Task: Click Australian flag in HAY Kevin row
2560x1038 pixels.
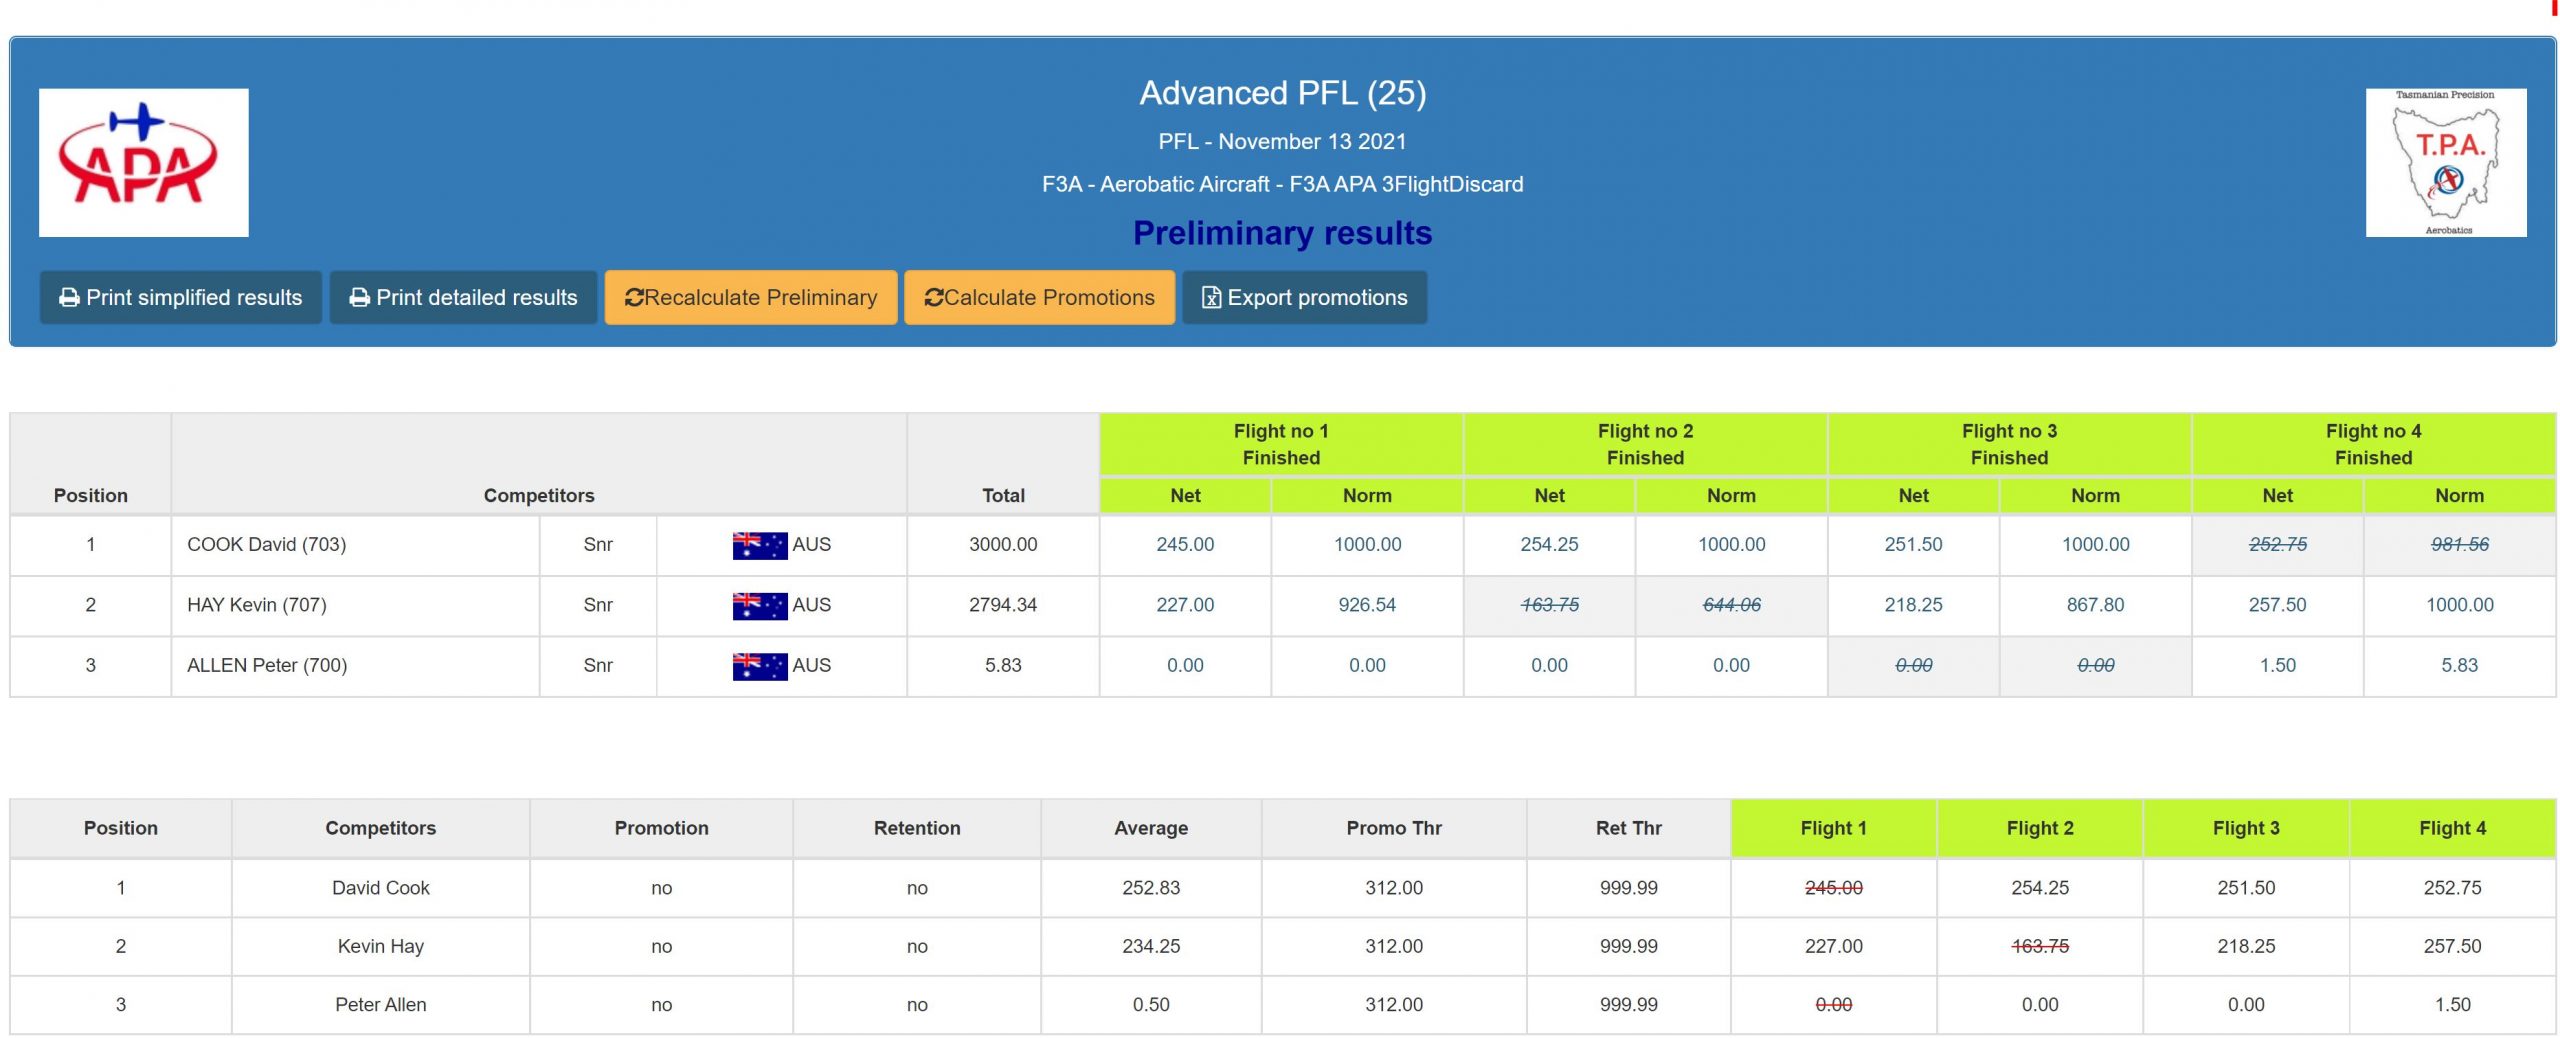Action: [x=759, y=605]
